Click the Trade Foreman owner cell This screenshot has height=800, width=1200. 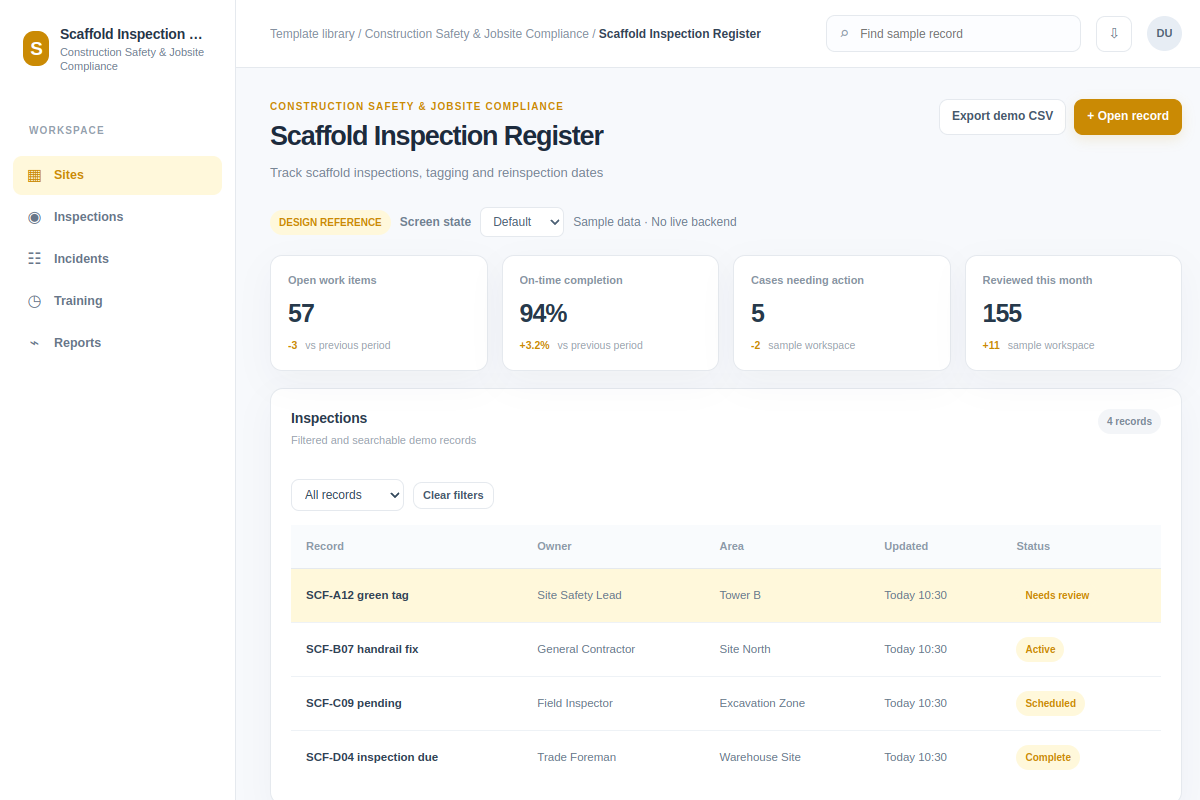[577, 757]
